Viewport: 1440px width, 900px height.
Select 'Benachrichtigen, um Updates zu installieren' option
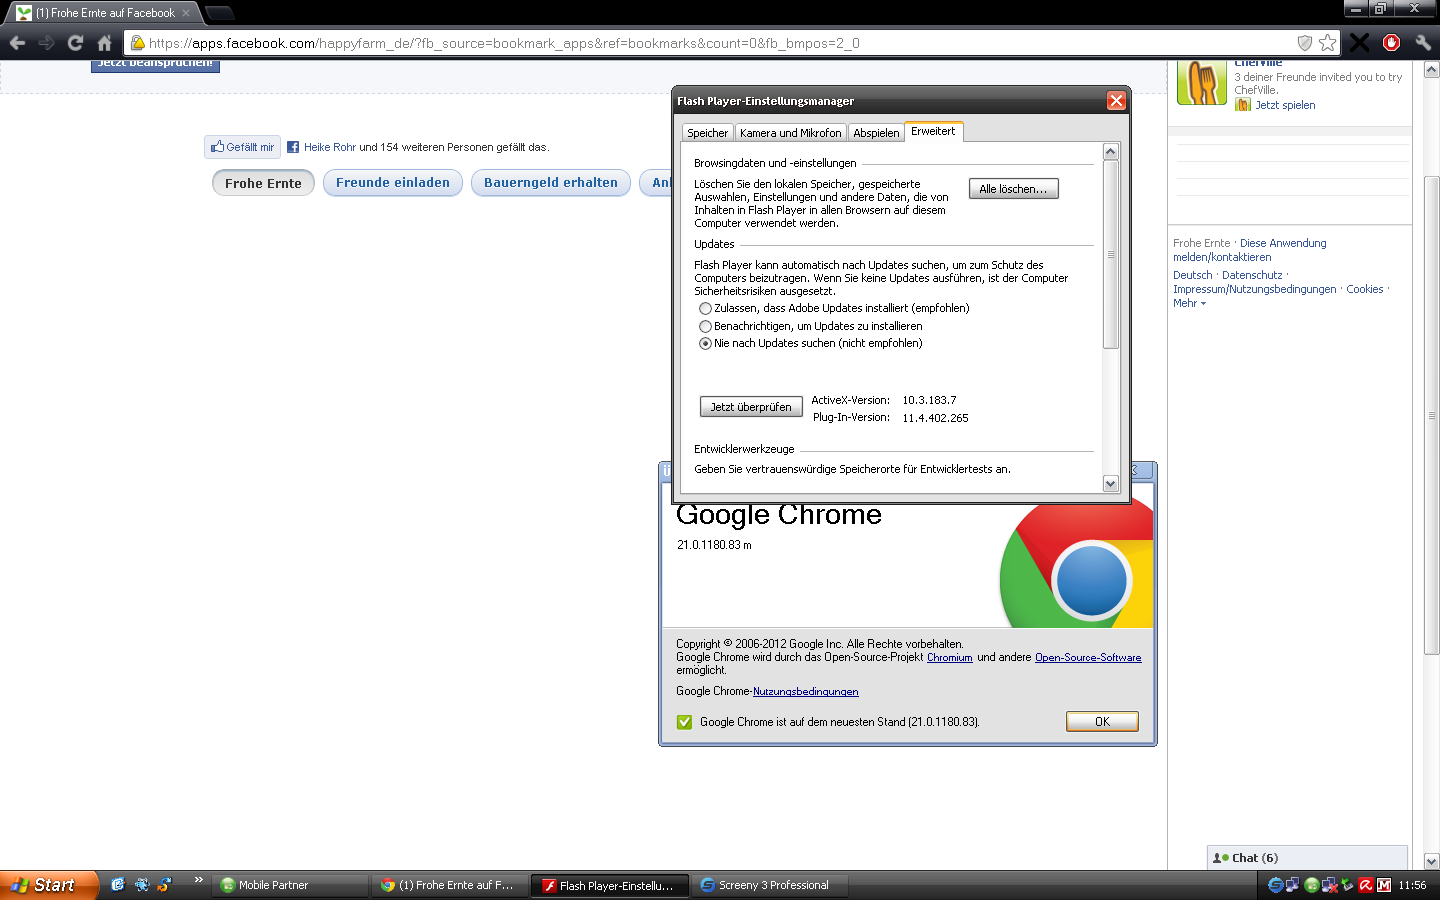[705, 326]
